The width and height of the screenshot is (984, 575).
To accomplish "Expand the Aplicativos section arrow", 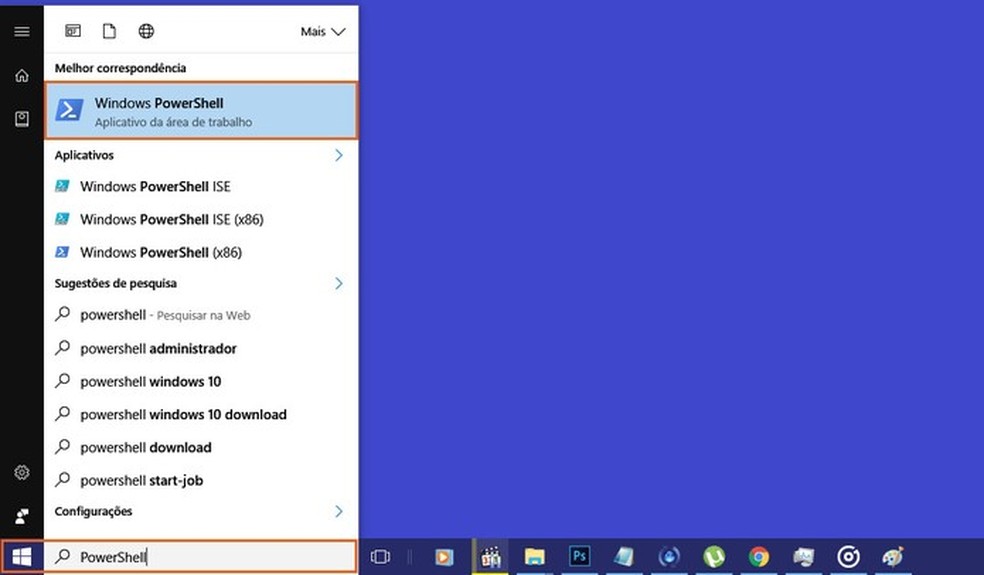I will point(339,155).
